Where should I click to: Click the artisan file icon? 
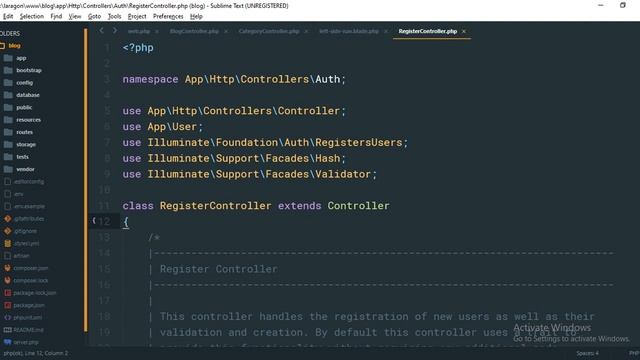[7, 256]
